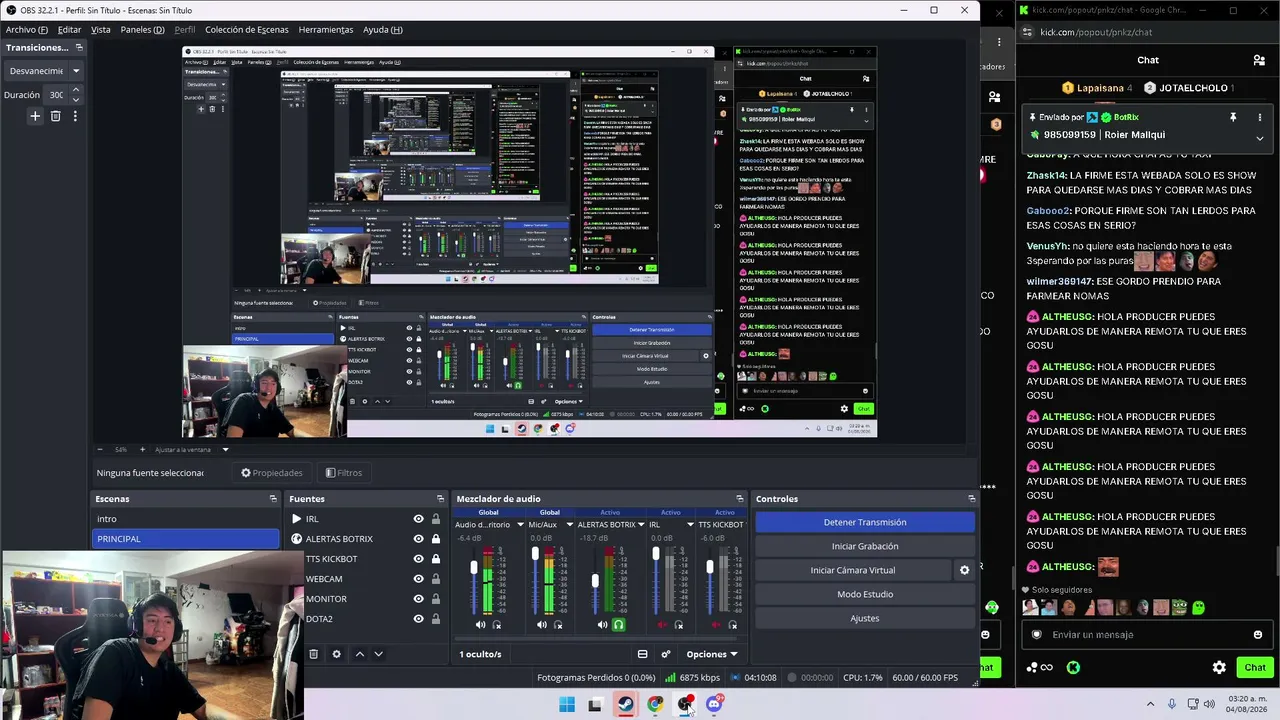Viewport: 1280px width, 720px height.
Task: Undock the Fuentes panel
Action: (x=440, y=499)
